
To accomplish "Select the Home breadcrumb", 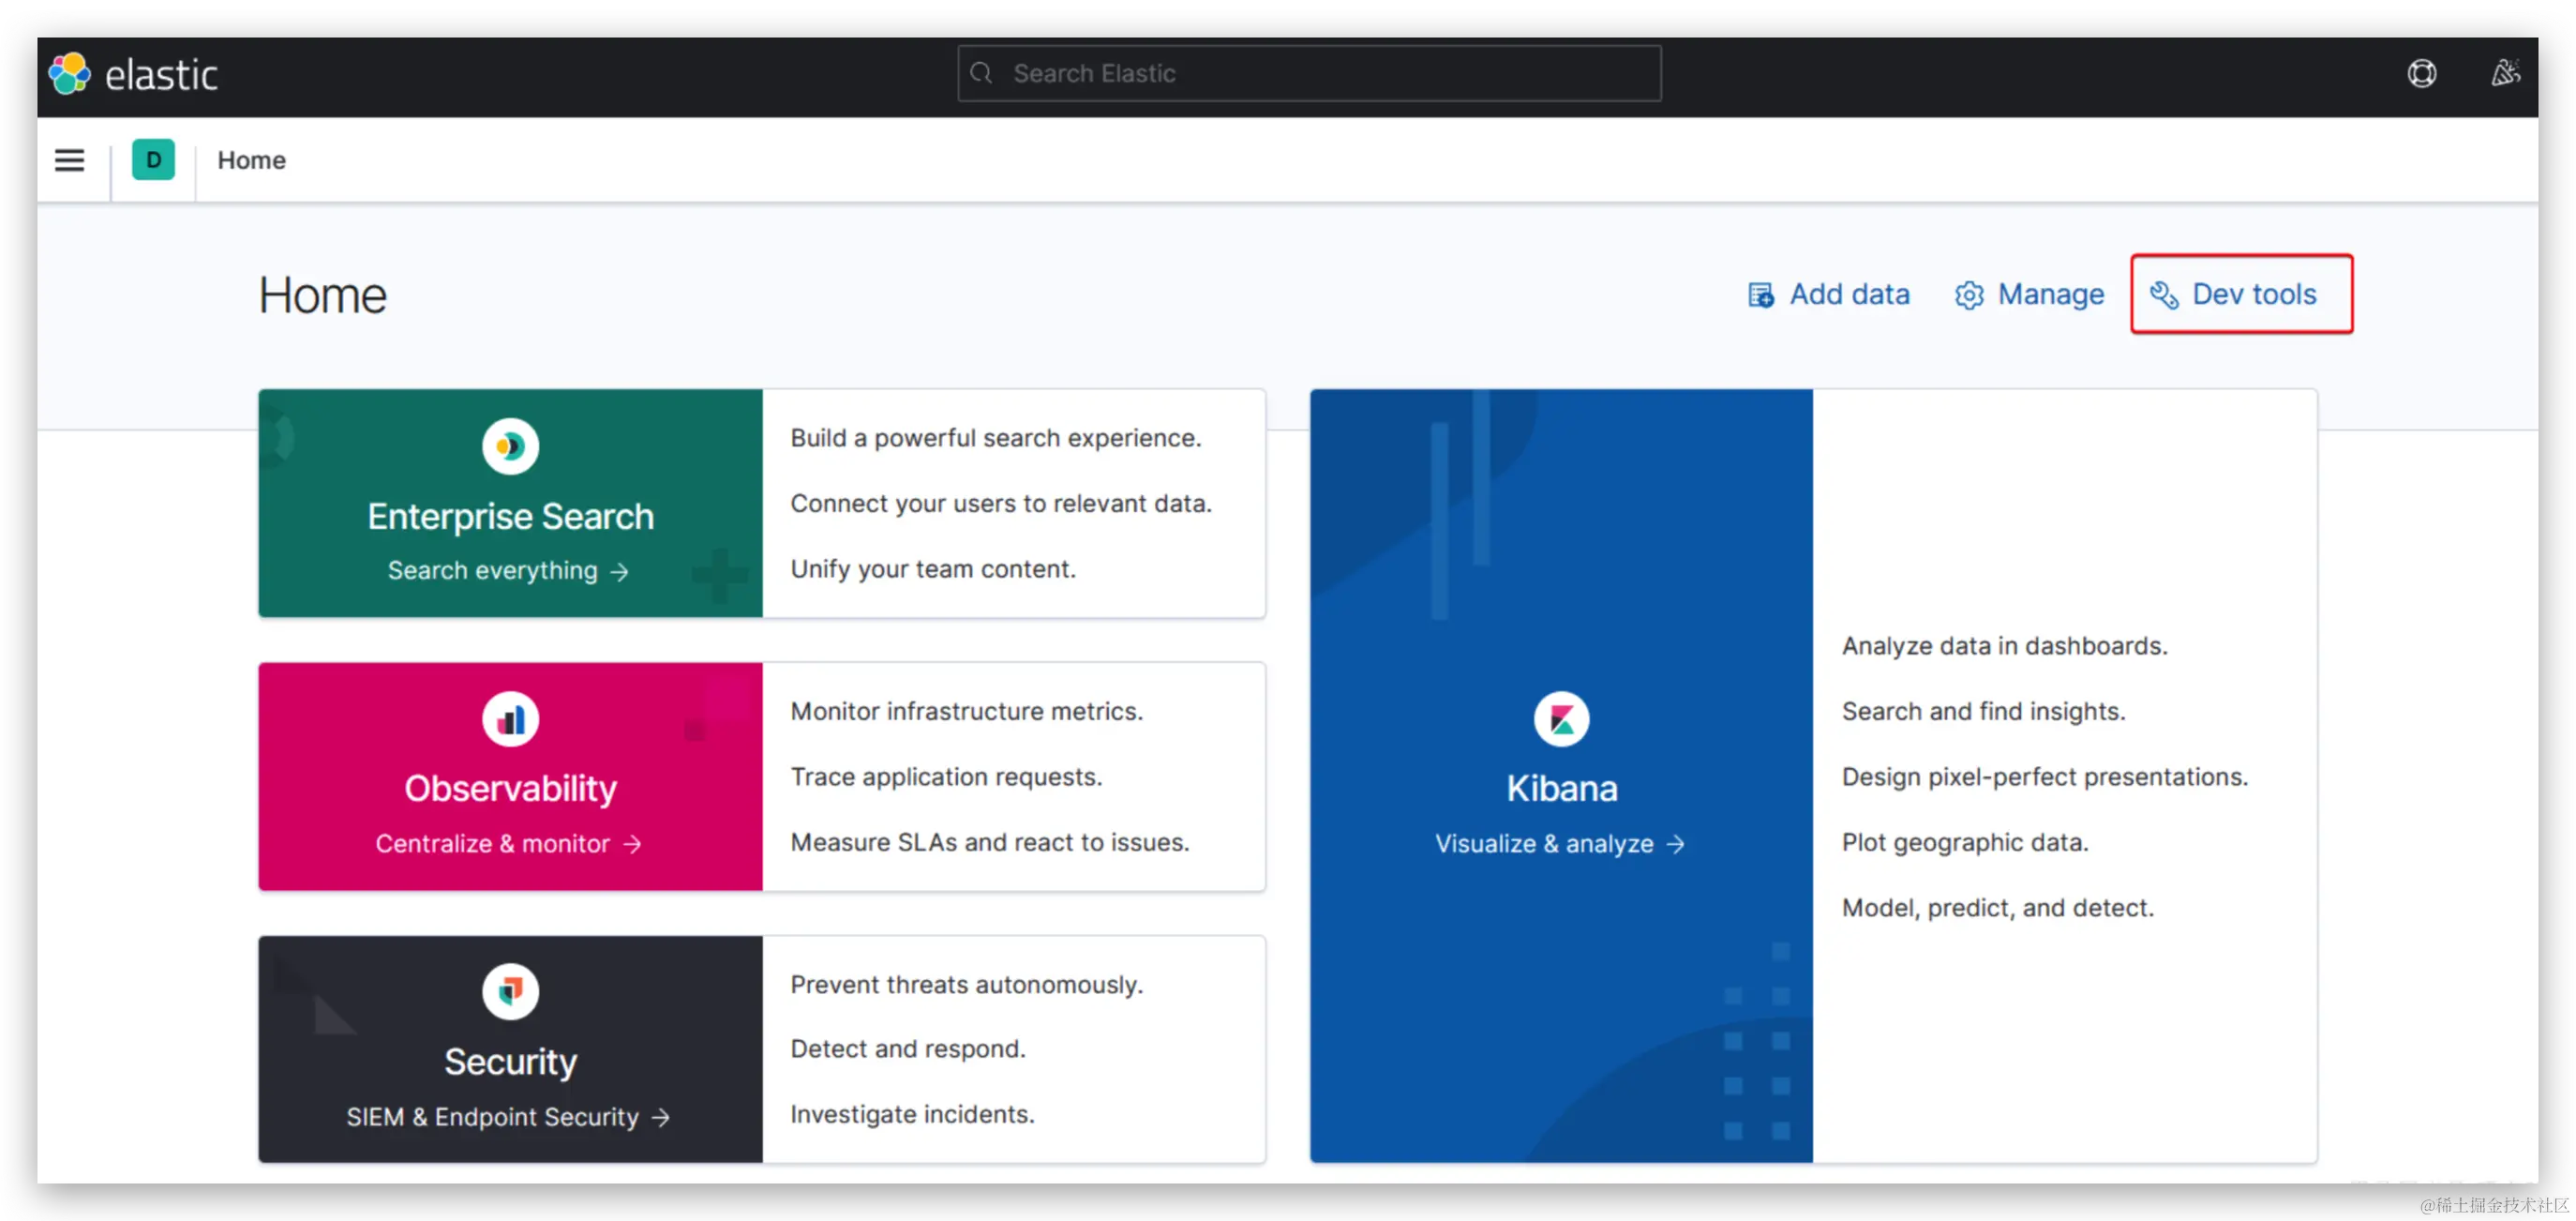I will click(x=251, y=160).
